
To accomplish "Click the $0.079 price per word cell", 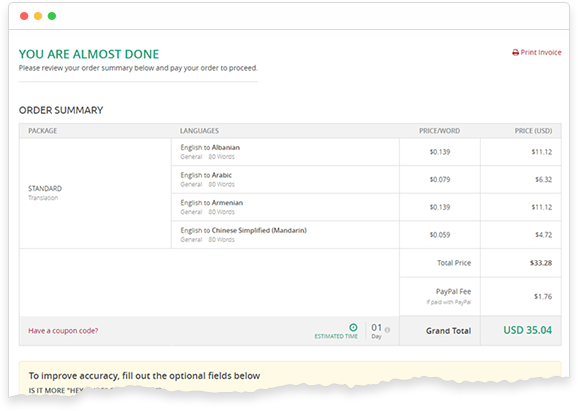I will 440,180.
